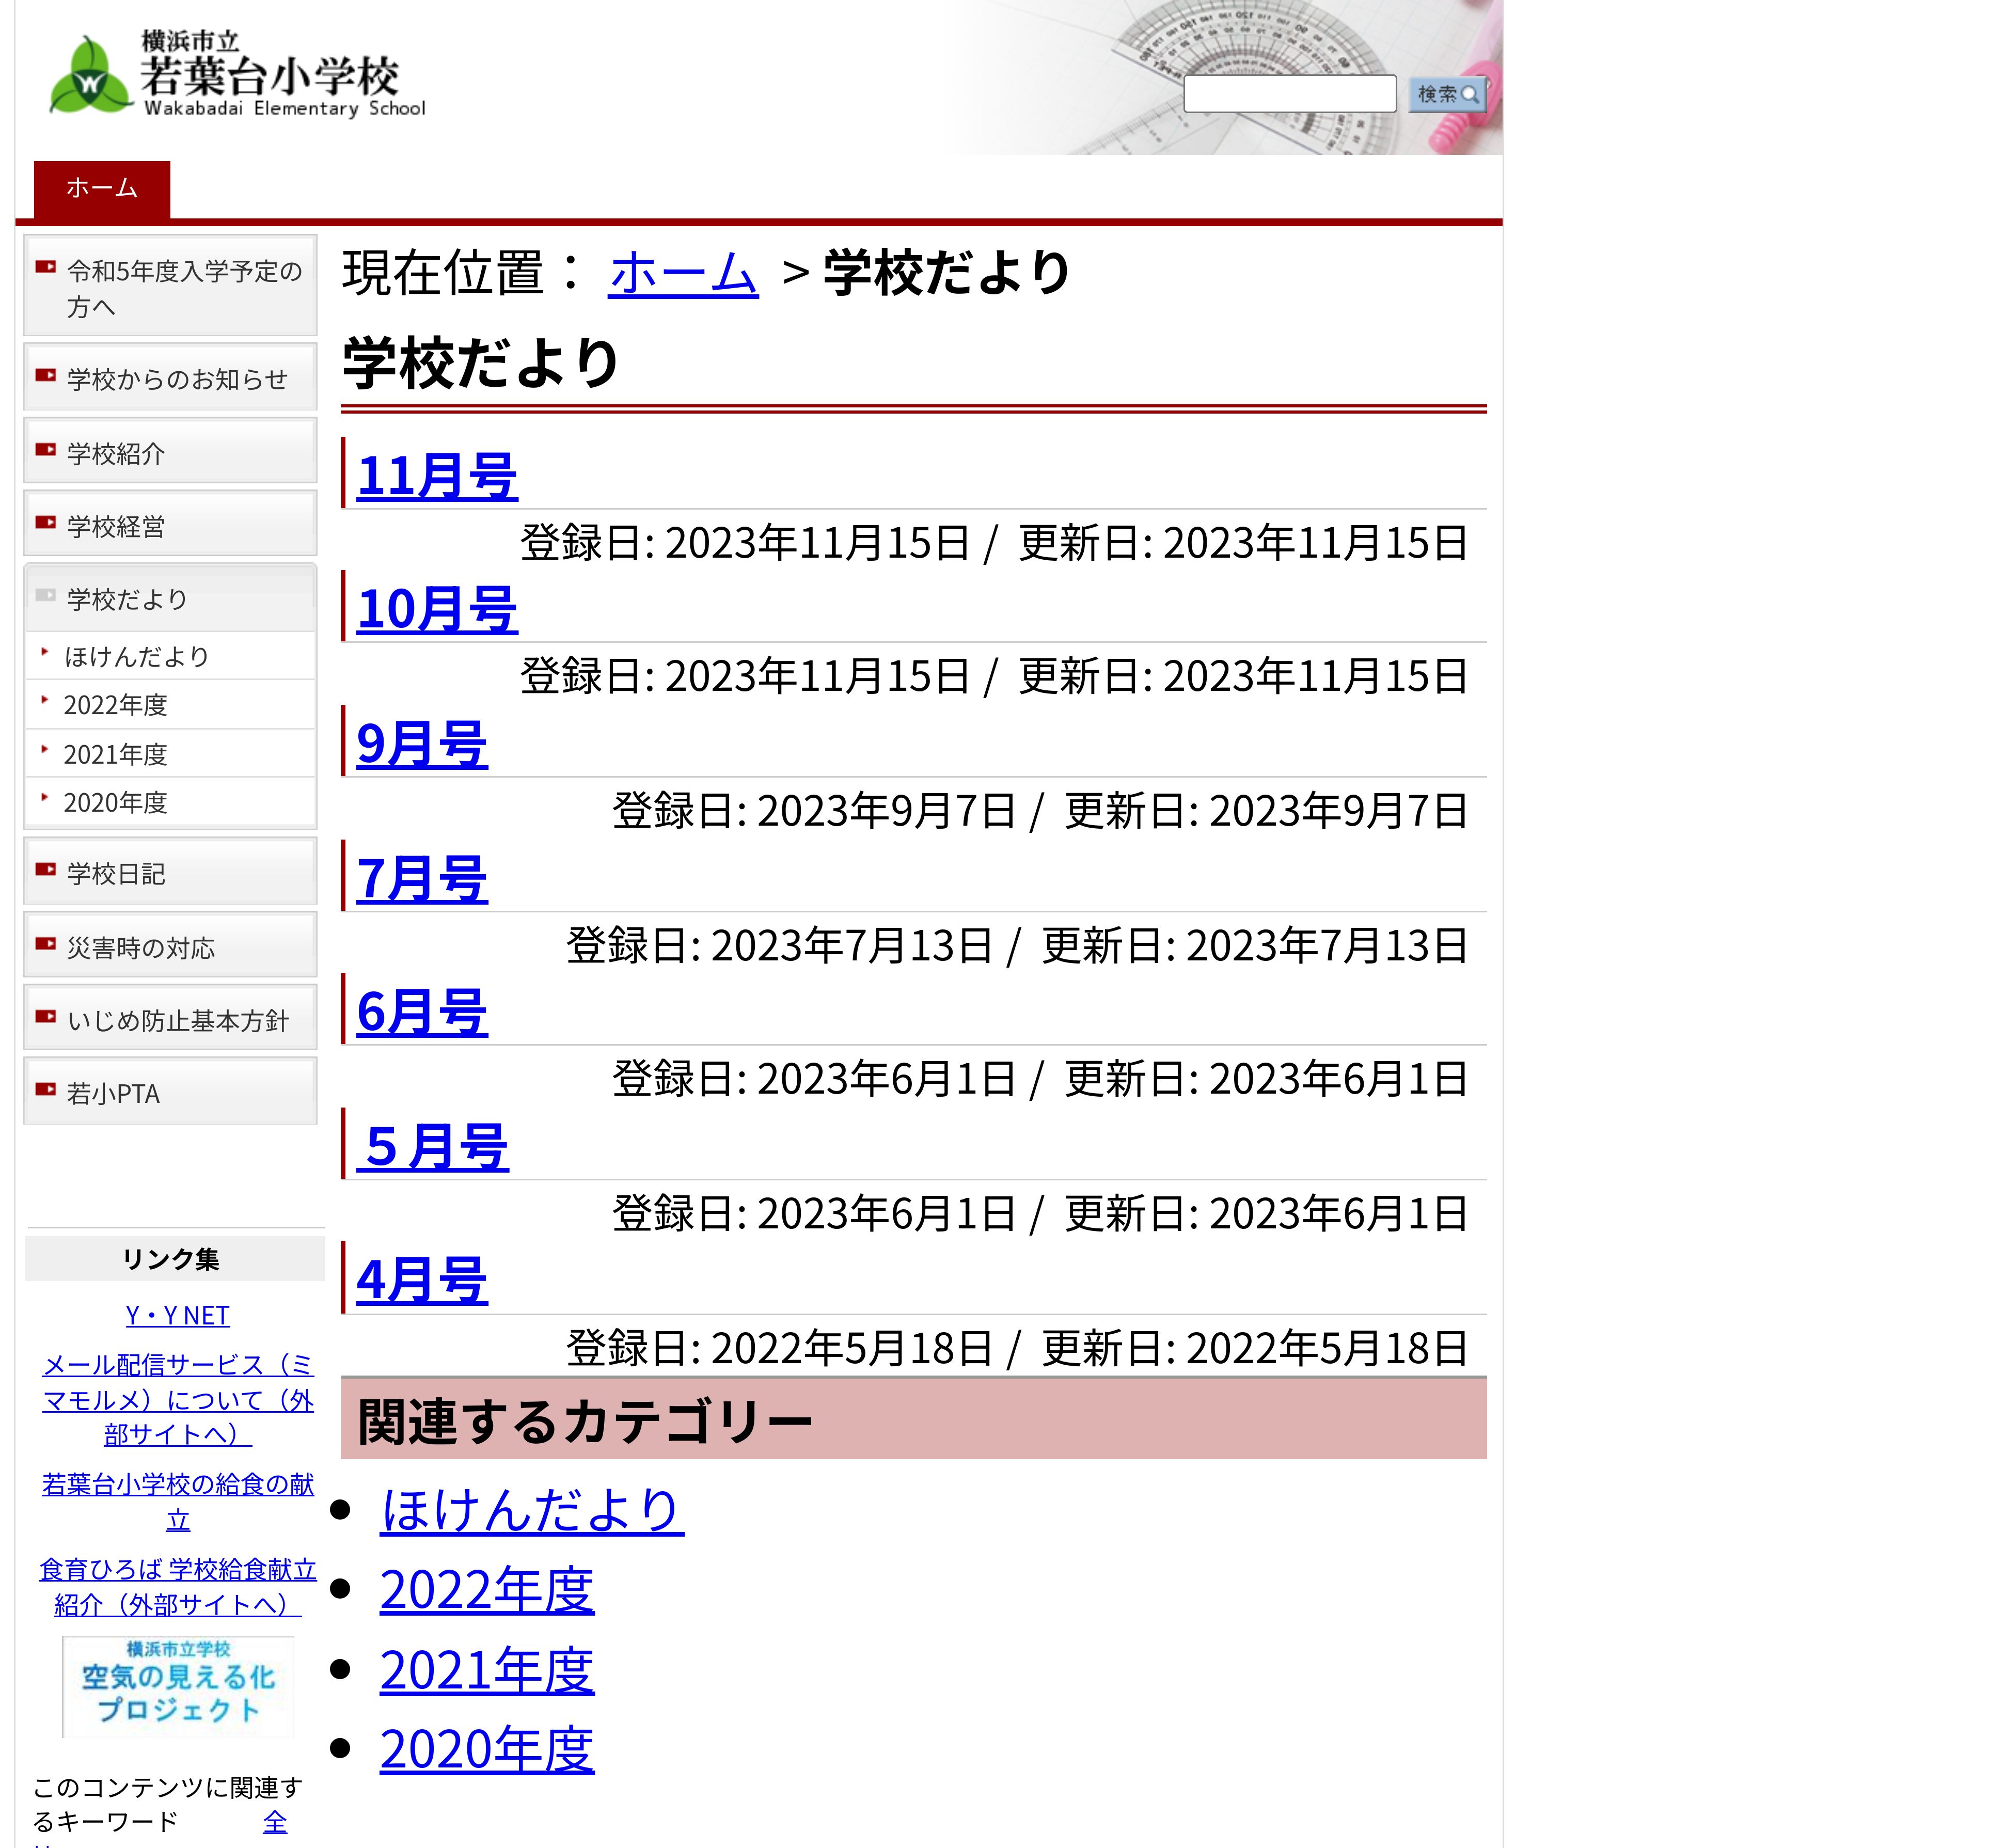The height and width of the screenshot is (1848, 1989).
Task: Open the Y・Y NET link
Action: 177,1315
